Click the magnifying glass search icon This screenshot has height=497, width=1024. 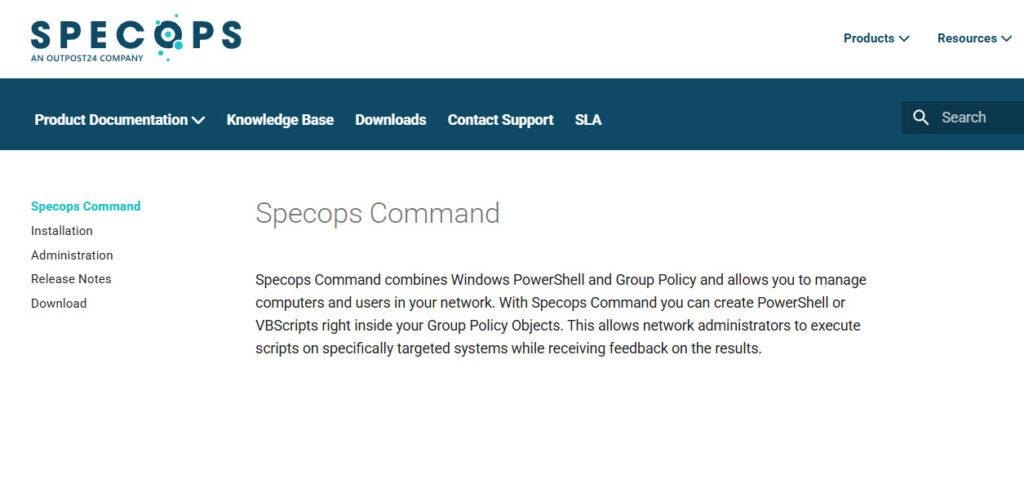coord(921,118)
